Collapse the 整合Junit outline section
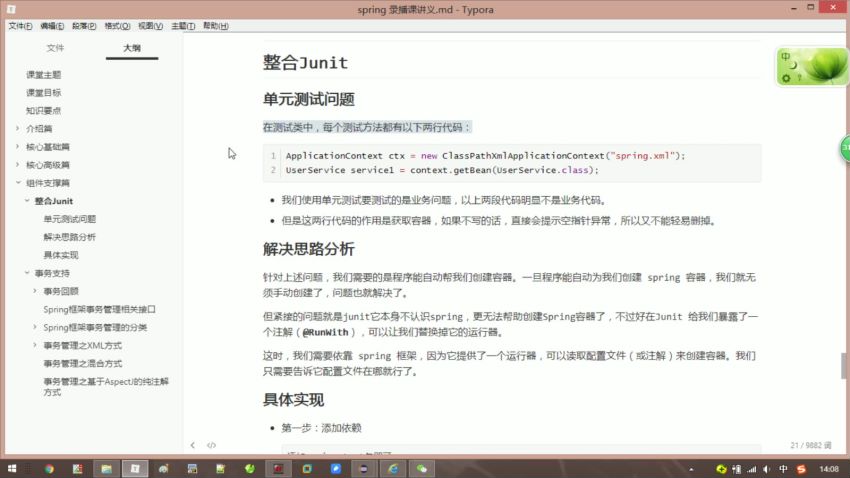 click(27, 201)
